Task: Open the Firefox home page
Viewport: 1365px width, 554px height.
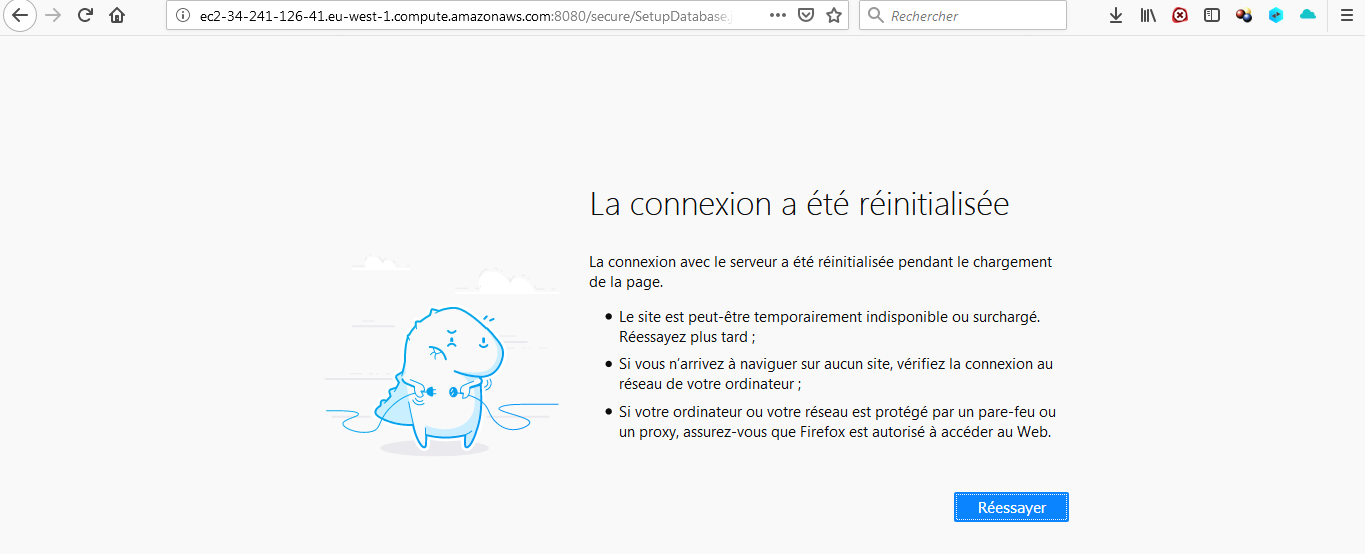Action: pyautogui.click(x=117, y=16)
